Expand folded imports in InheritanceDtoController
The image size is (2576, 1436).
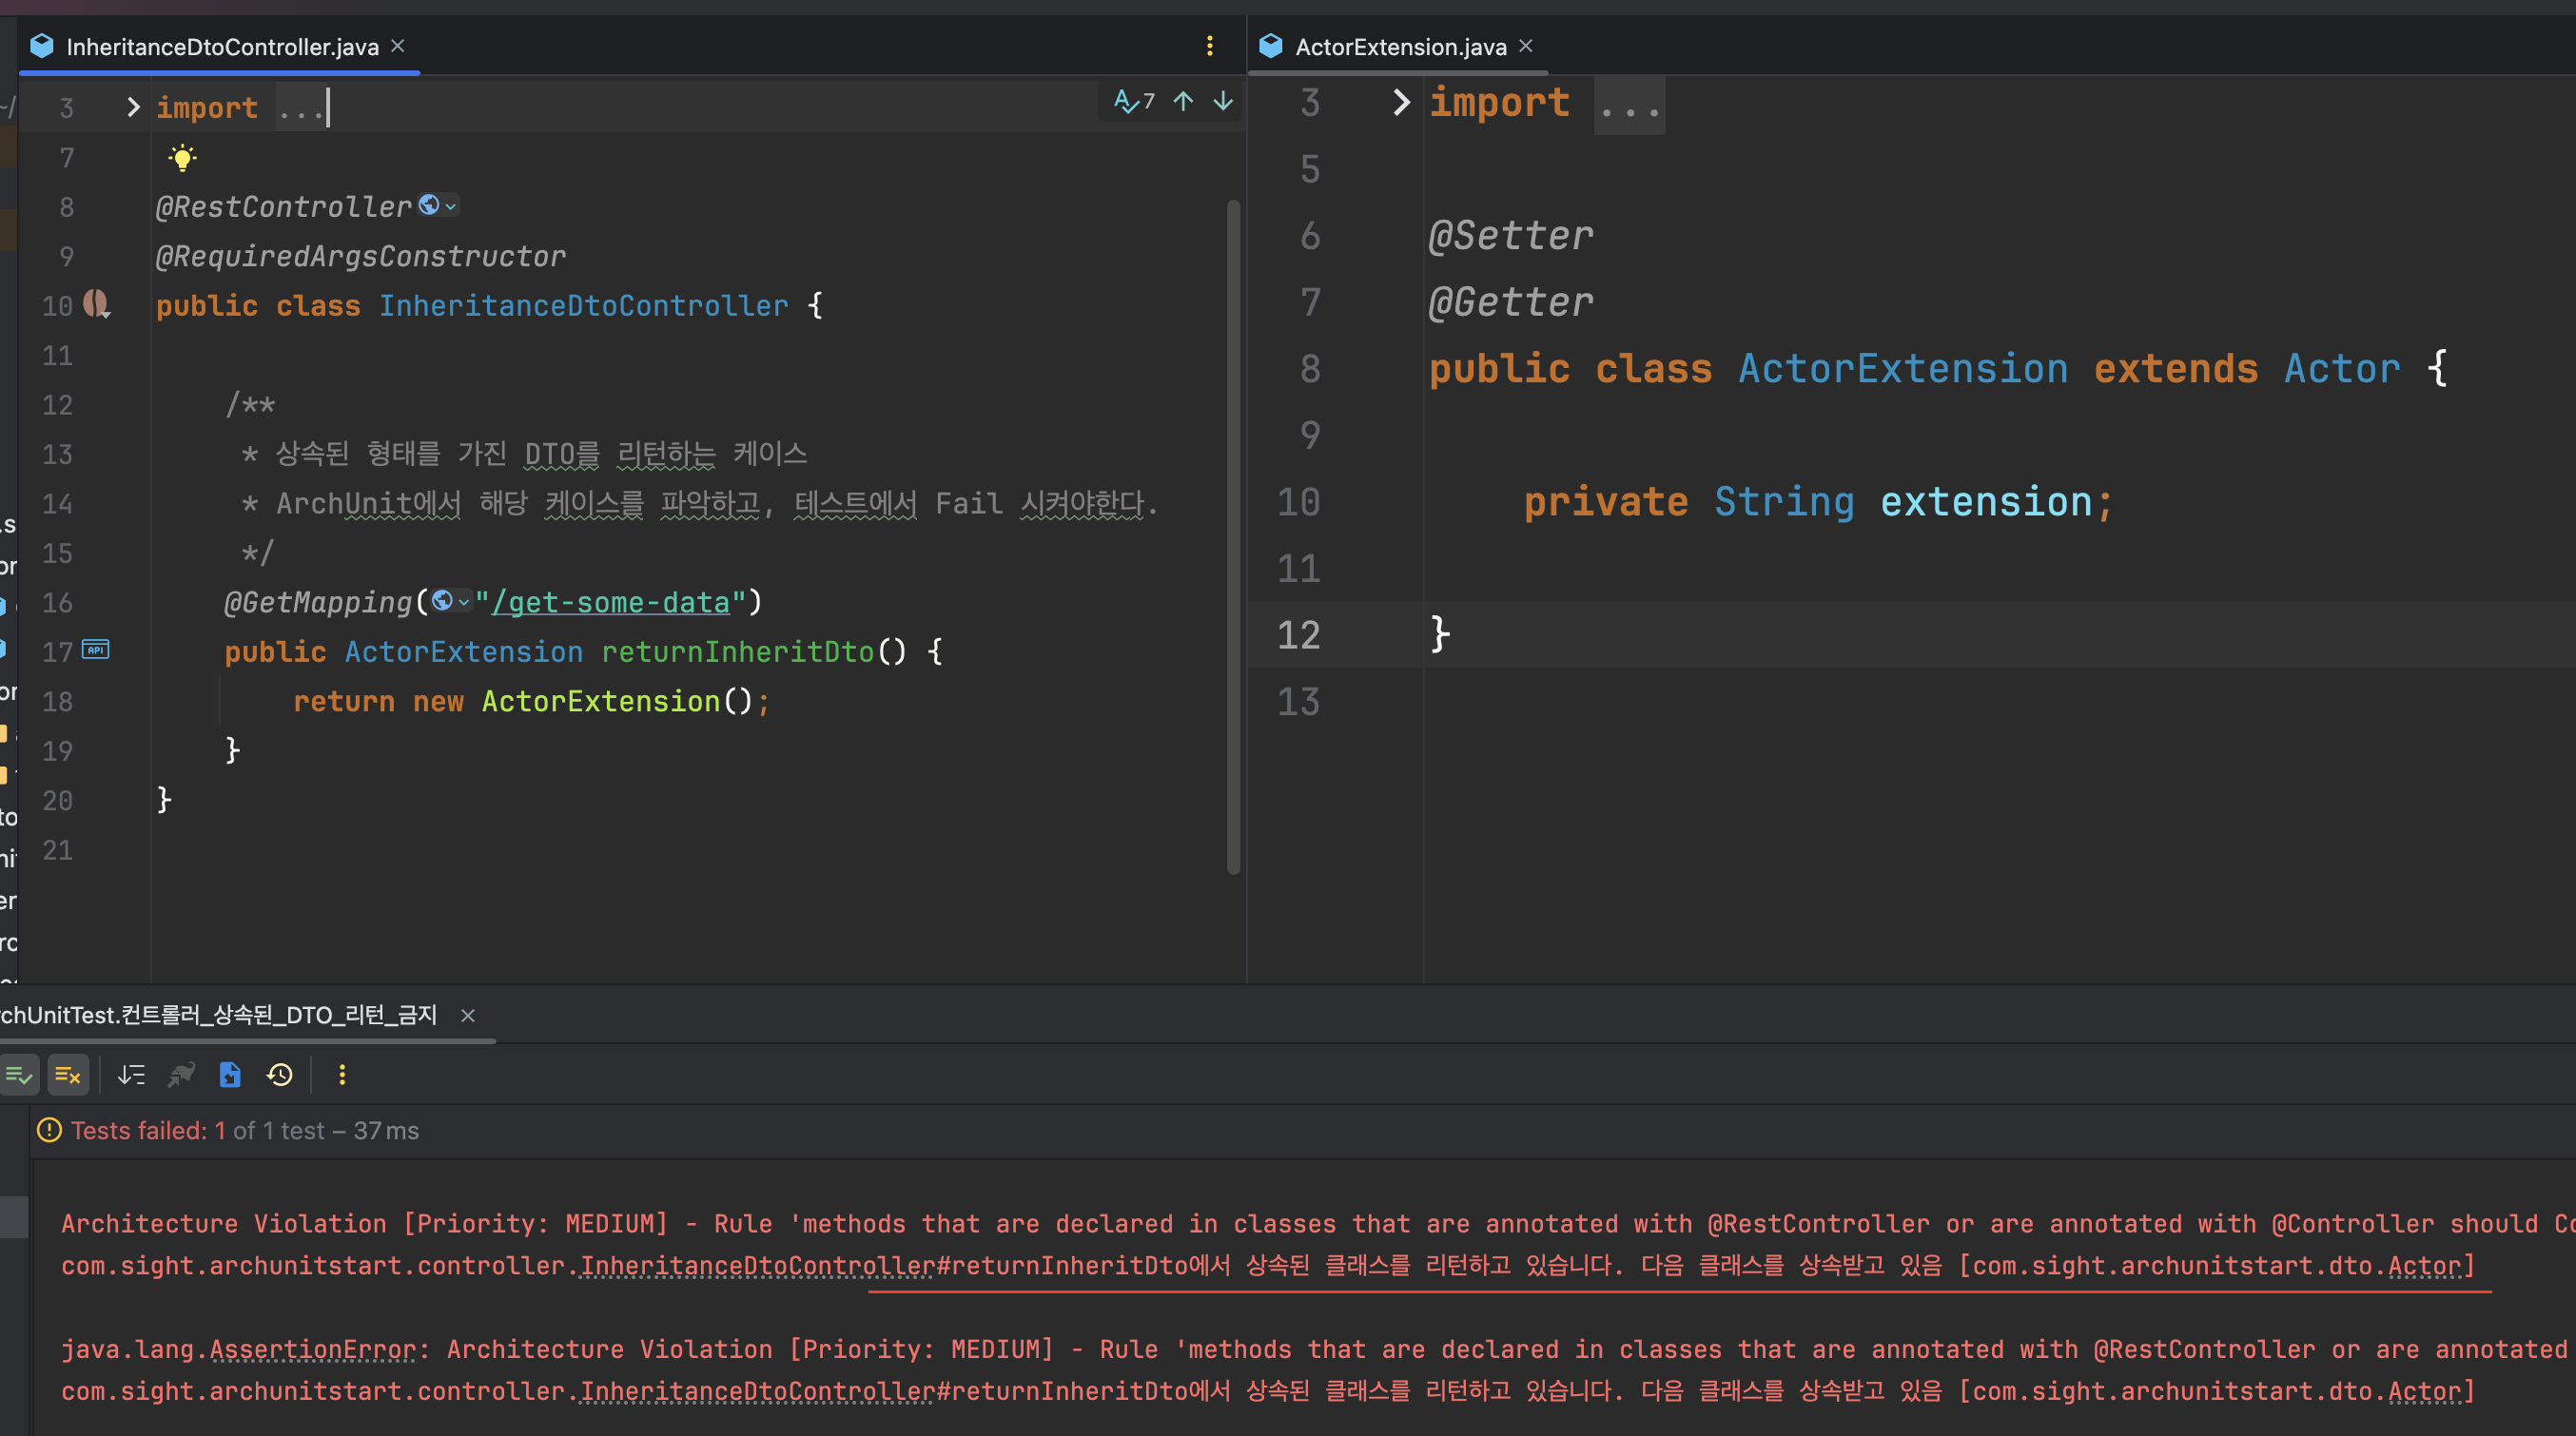[132, 107]
